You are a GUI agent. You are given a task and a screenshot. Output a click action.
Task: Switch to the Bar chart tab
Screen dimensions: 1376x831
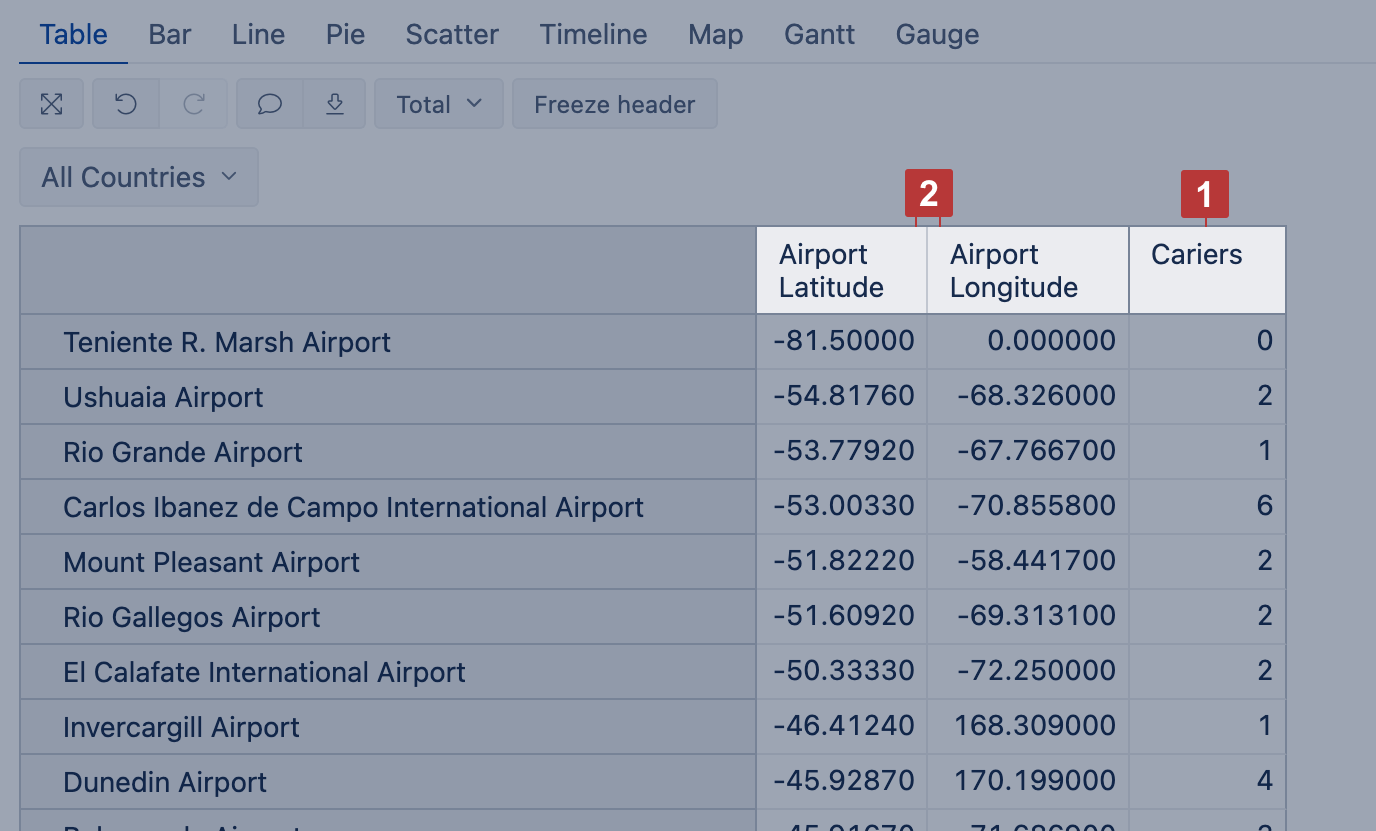(170, 34)
